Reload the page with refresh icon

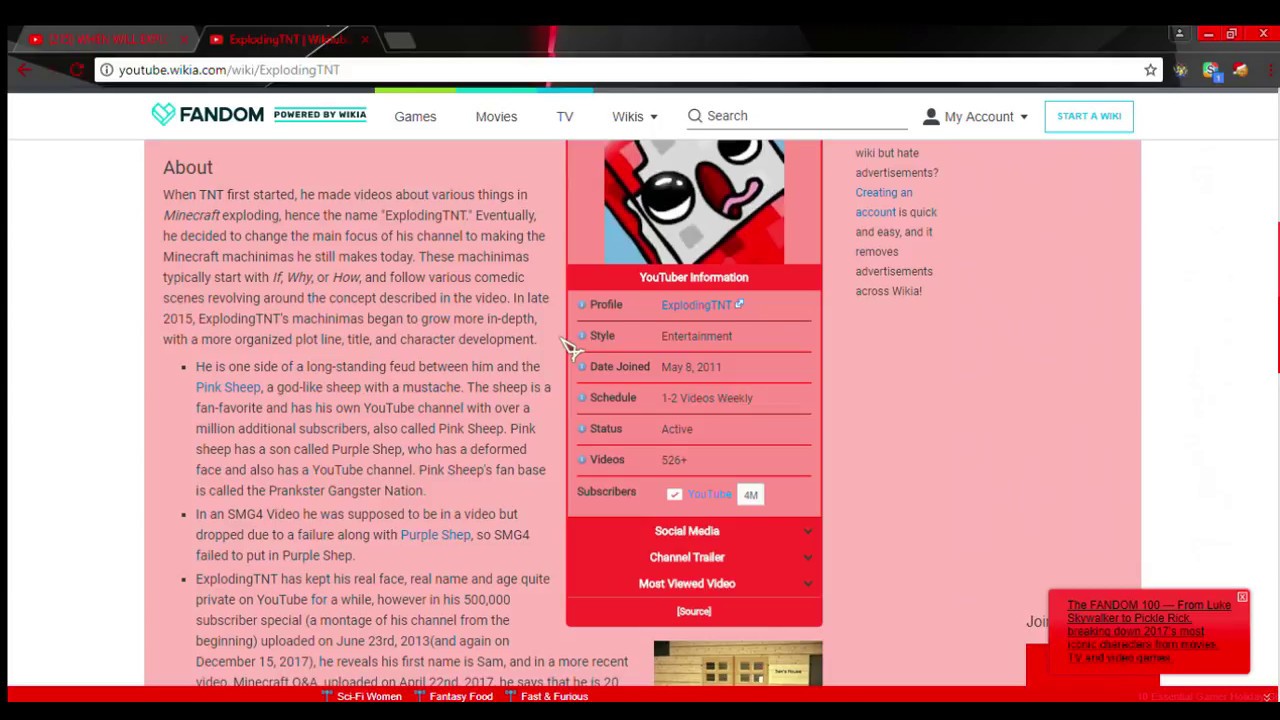click(76, 70)
